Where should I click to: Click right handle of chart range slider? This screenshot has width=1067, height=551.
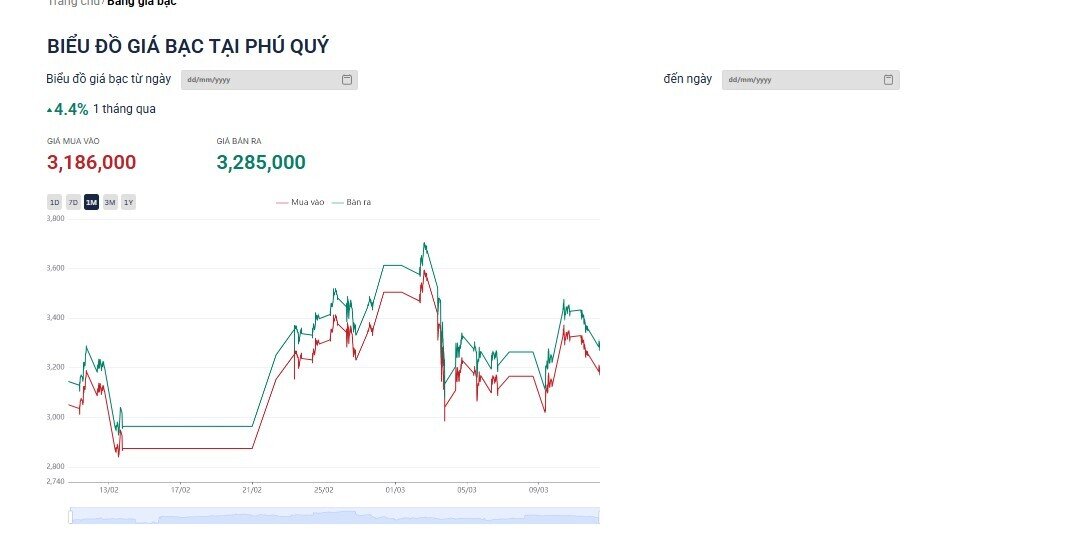click(599, 516)
